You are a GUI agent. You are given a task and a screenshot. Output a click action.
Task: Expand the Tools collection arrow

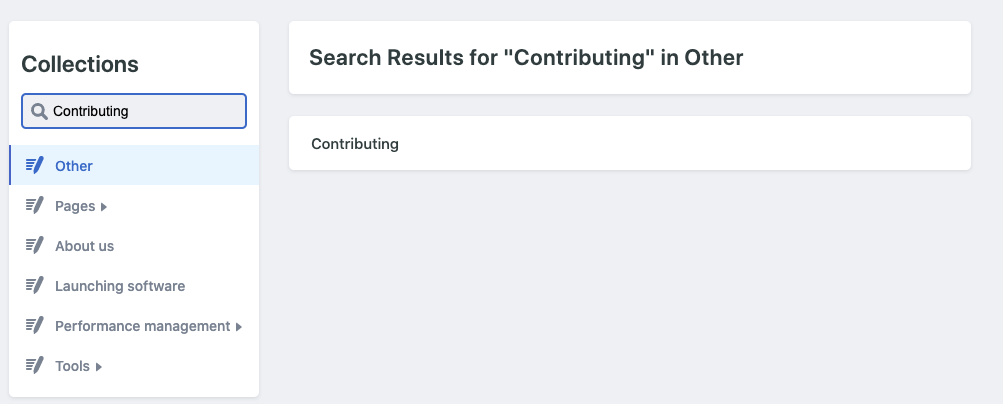(99, 367)
